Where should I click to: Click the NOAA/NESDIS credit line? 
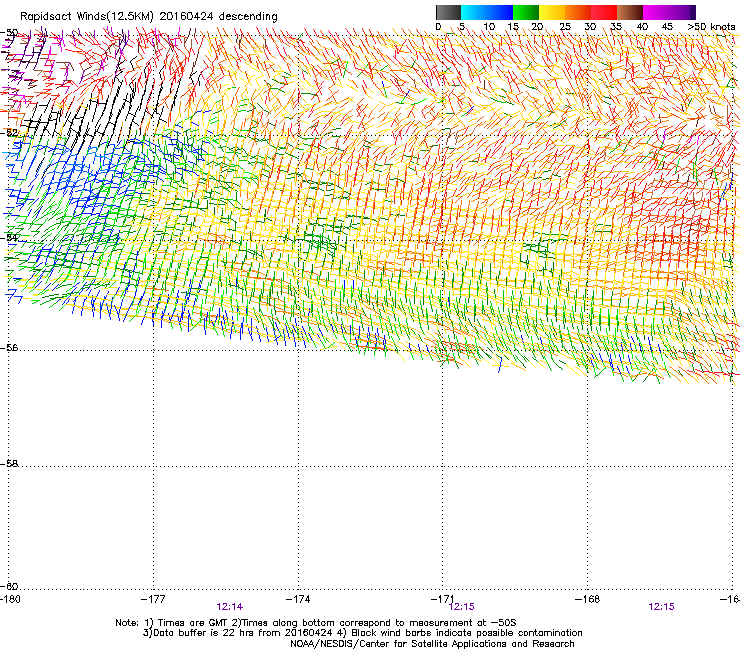tap(432, 644)
